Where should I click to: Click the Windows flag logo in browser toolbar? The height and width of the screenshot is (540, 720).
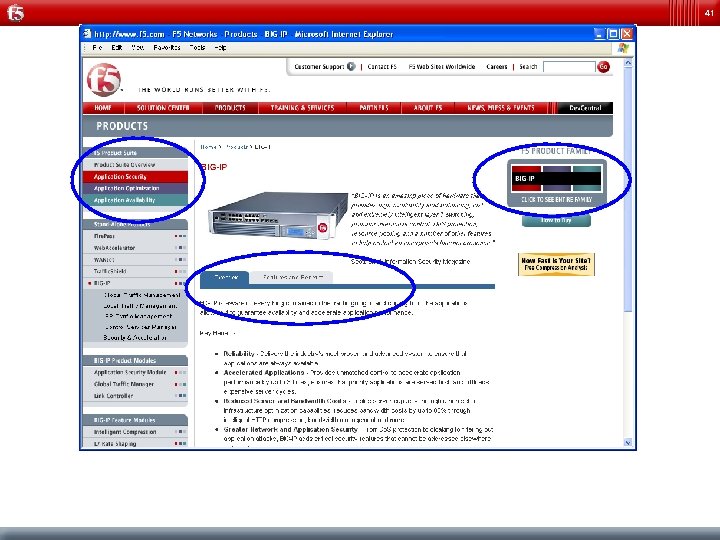pos(623,48)
